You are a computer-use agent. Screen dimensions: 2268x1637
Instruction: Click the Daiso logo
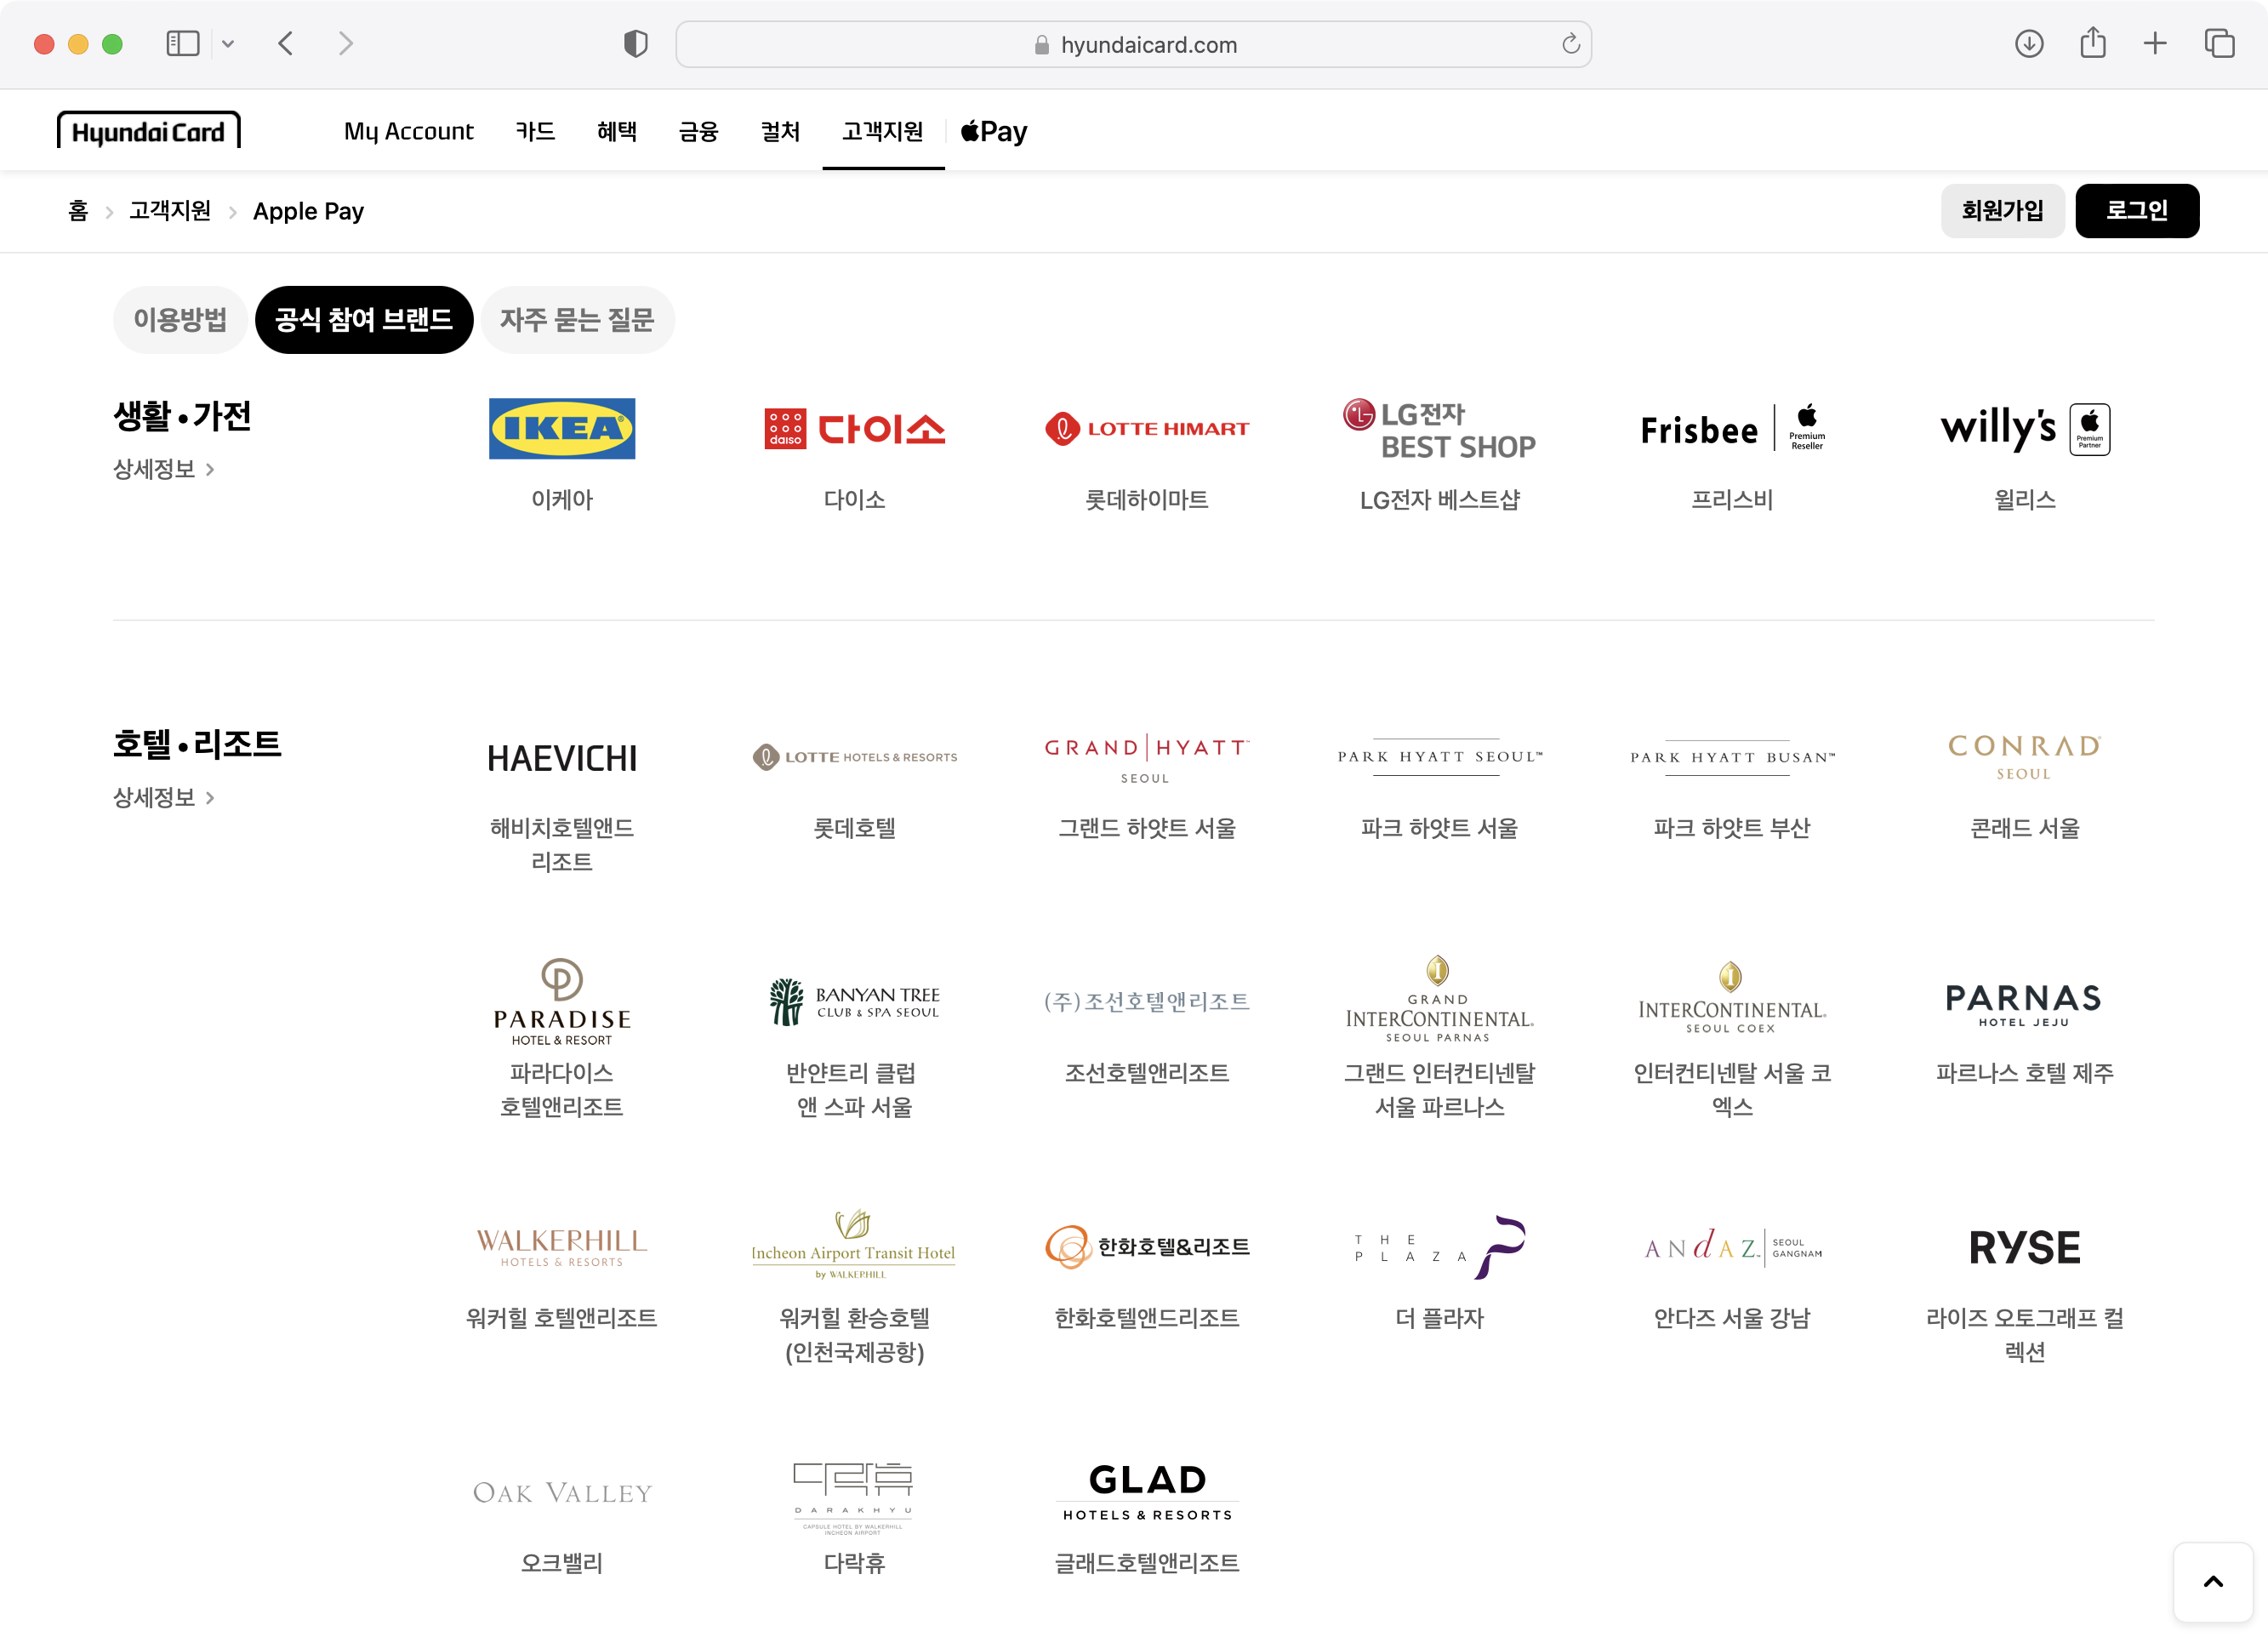pyautogui.click(x=855, y=429)
